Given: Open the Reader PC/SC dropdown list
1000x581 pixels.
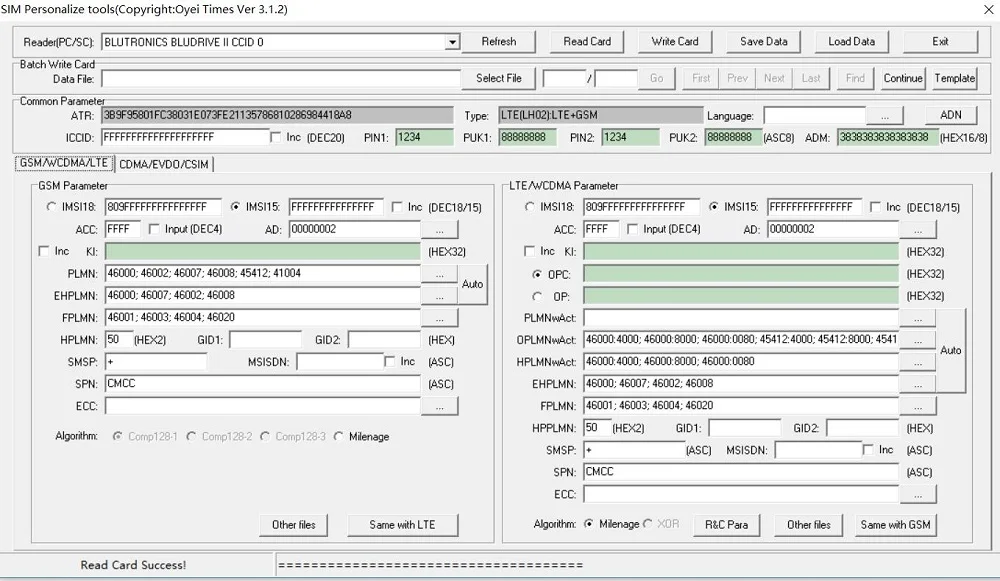Looking at the screenshot, I should tap(452, 42).
